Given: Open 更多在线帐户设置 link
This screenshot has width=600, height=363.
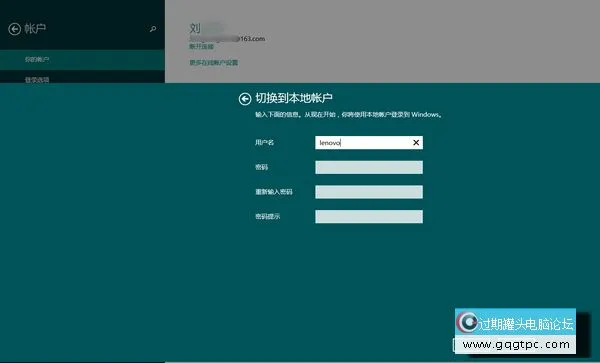Looking at the screenshot, I should tap(214, 63).
